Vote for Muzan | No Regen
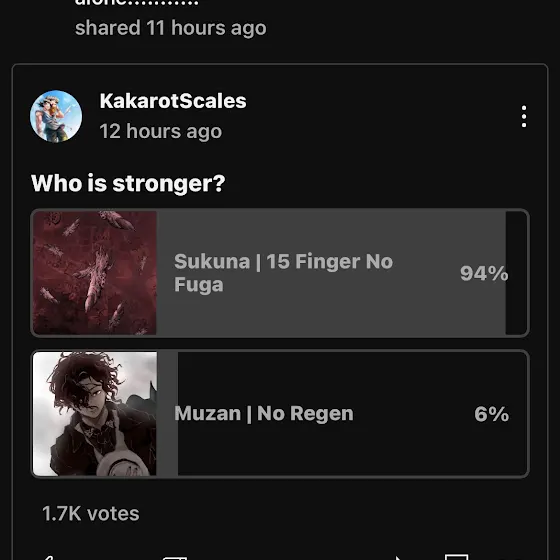The image size is (560, 560). [280, 414]
